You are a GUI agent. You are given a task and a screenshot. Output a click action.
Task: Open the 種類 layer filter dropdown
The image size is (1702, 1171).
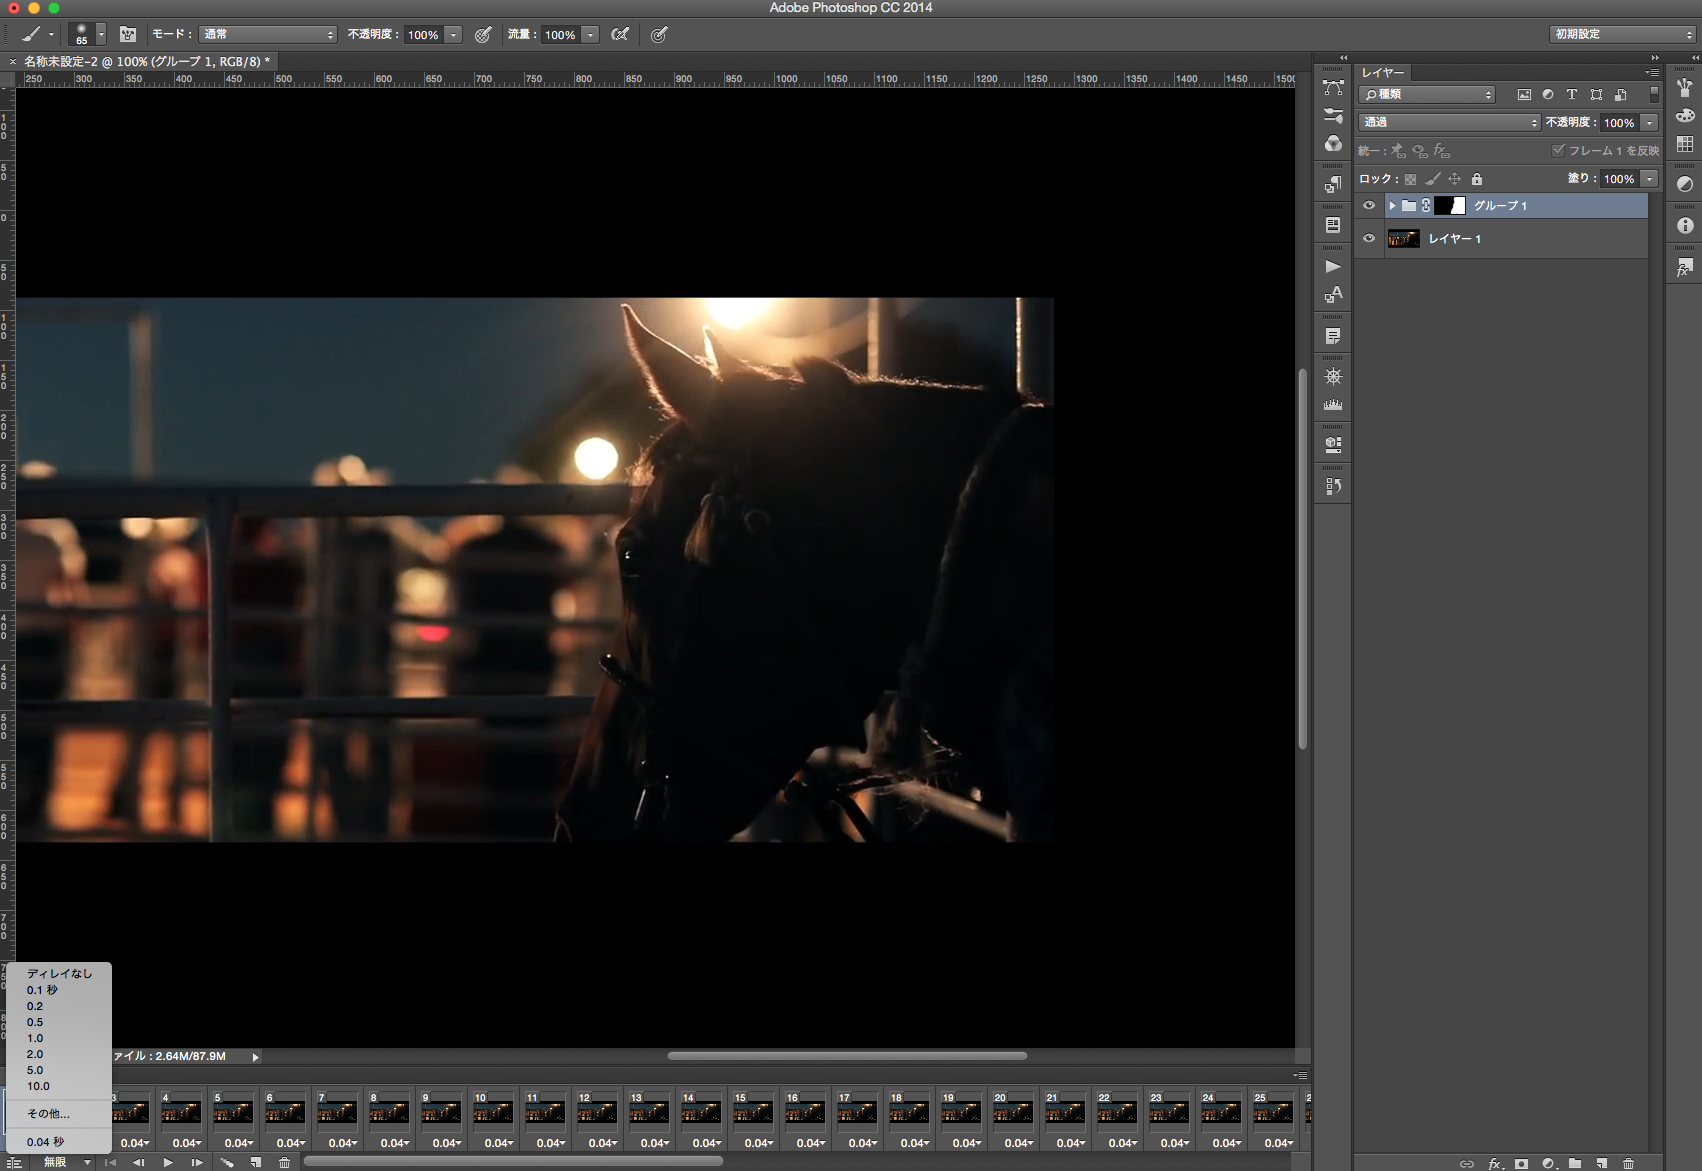[x=1428, y=94]
